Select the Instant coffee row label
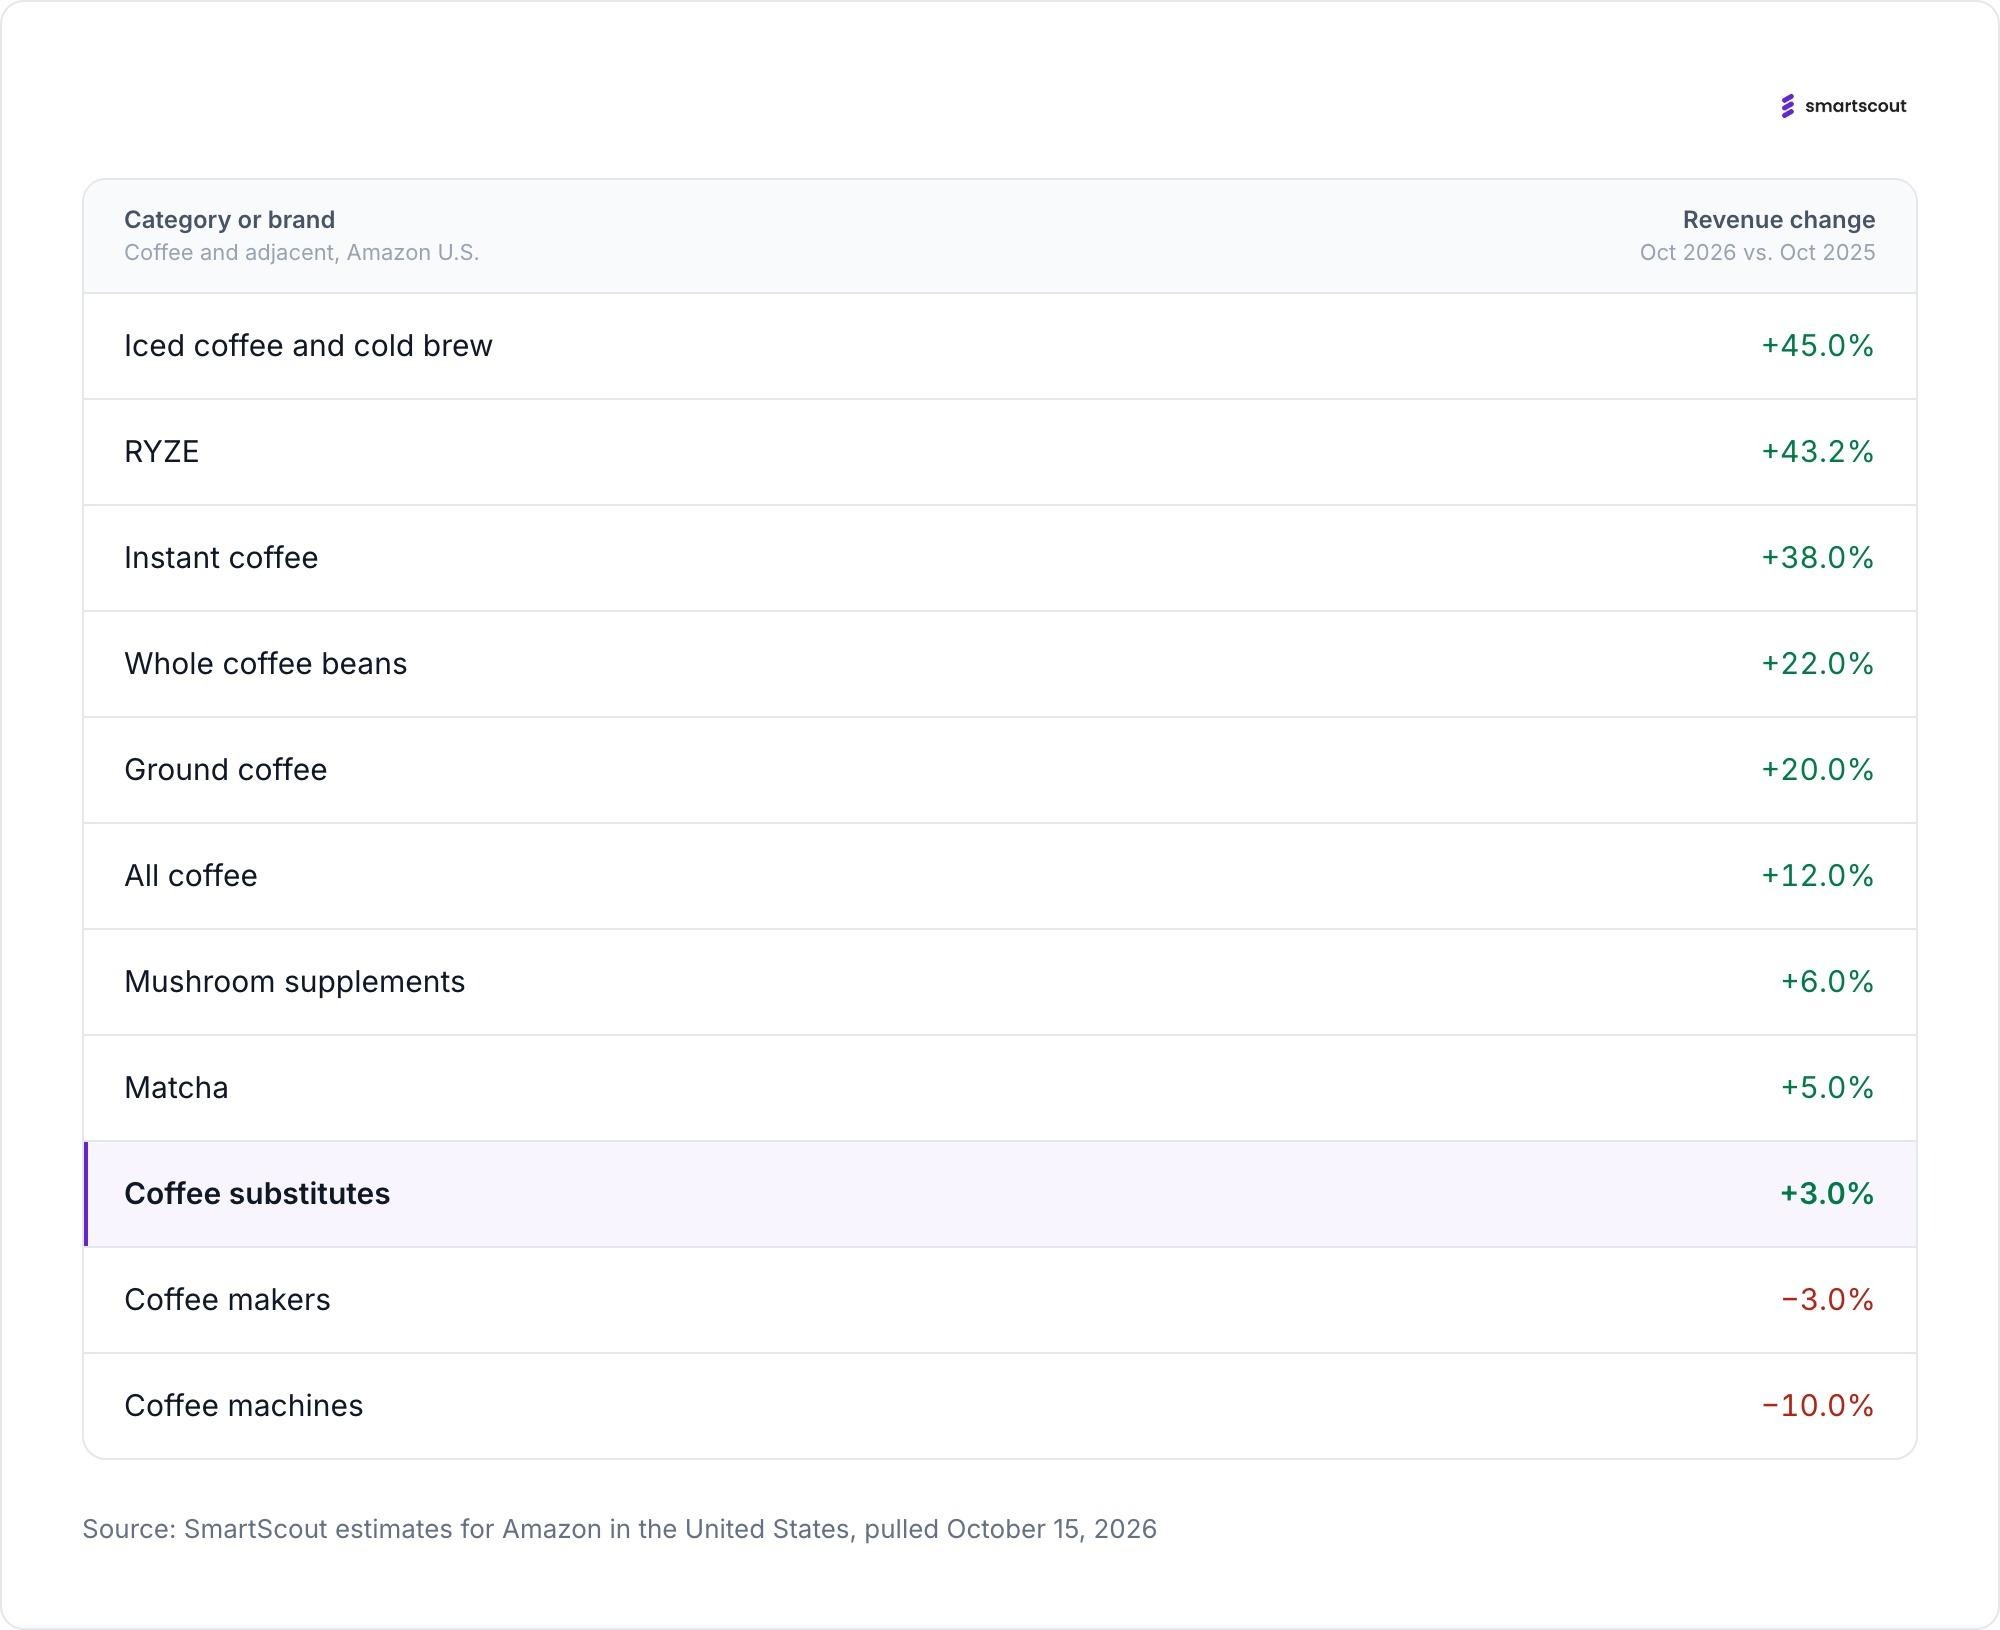Image resolution: width=2000 pixels, height=1630 pixels. (221, 558)
